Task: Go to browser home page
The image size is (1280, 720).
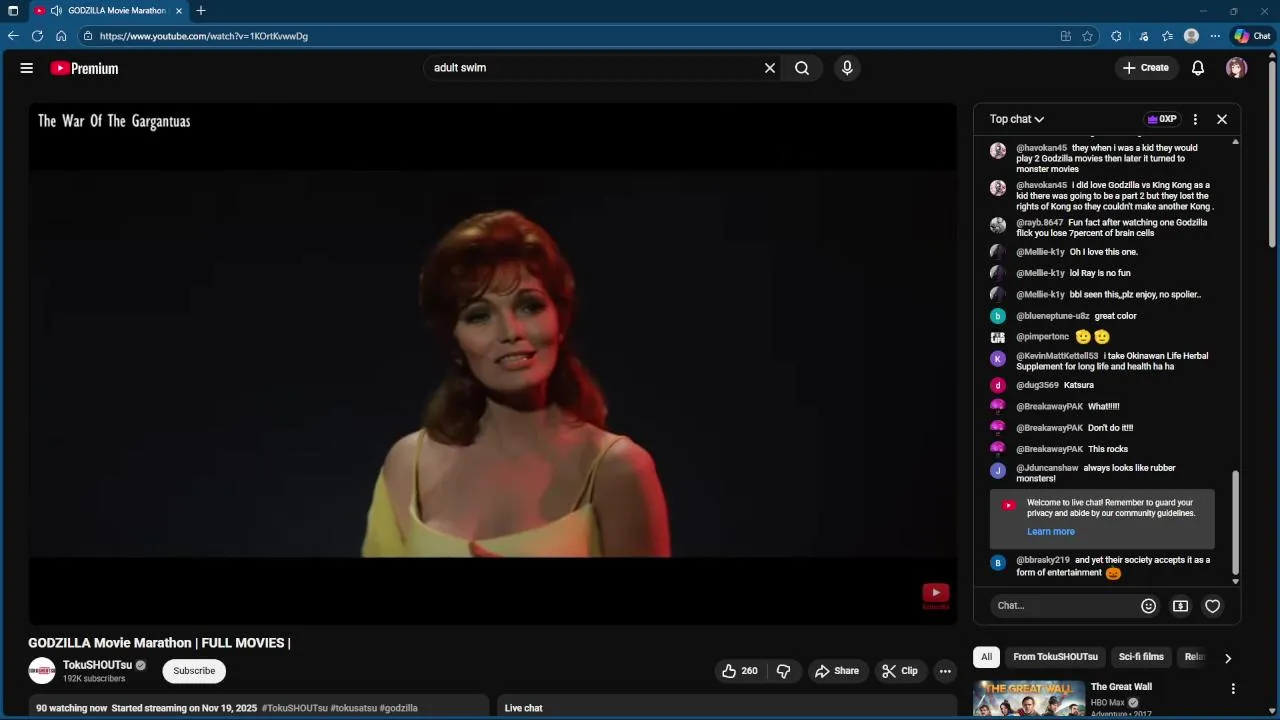Action: [x=61, y=36]
